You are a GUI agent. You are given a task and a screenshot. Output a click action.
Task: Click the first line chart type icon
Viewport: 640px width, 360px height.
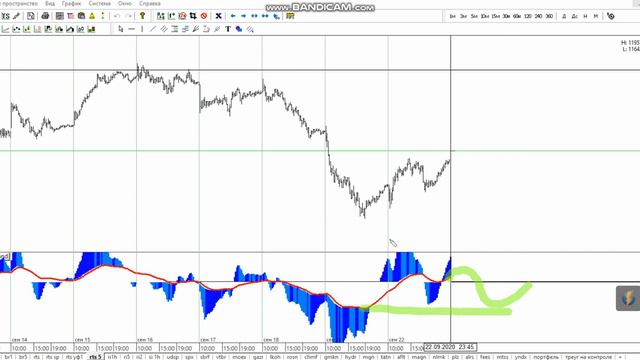(x=5, y=29)
